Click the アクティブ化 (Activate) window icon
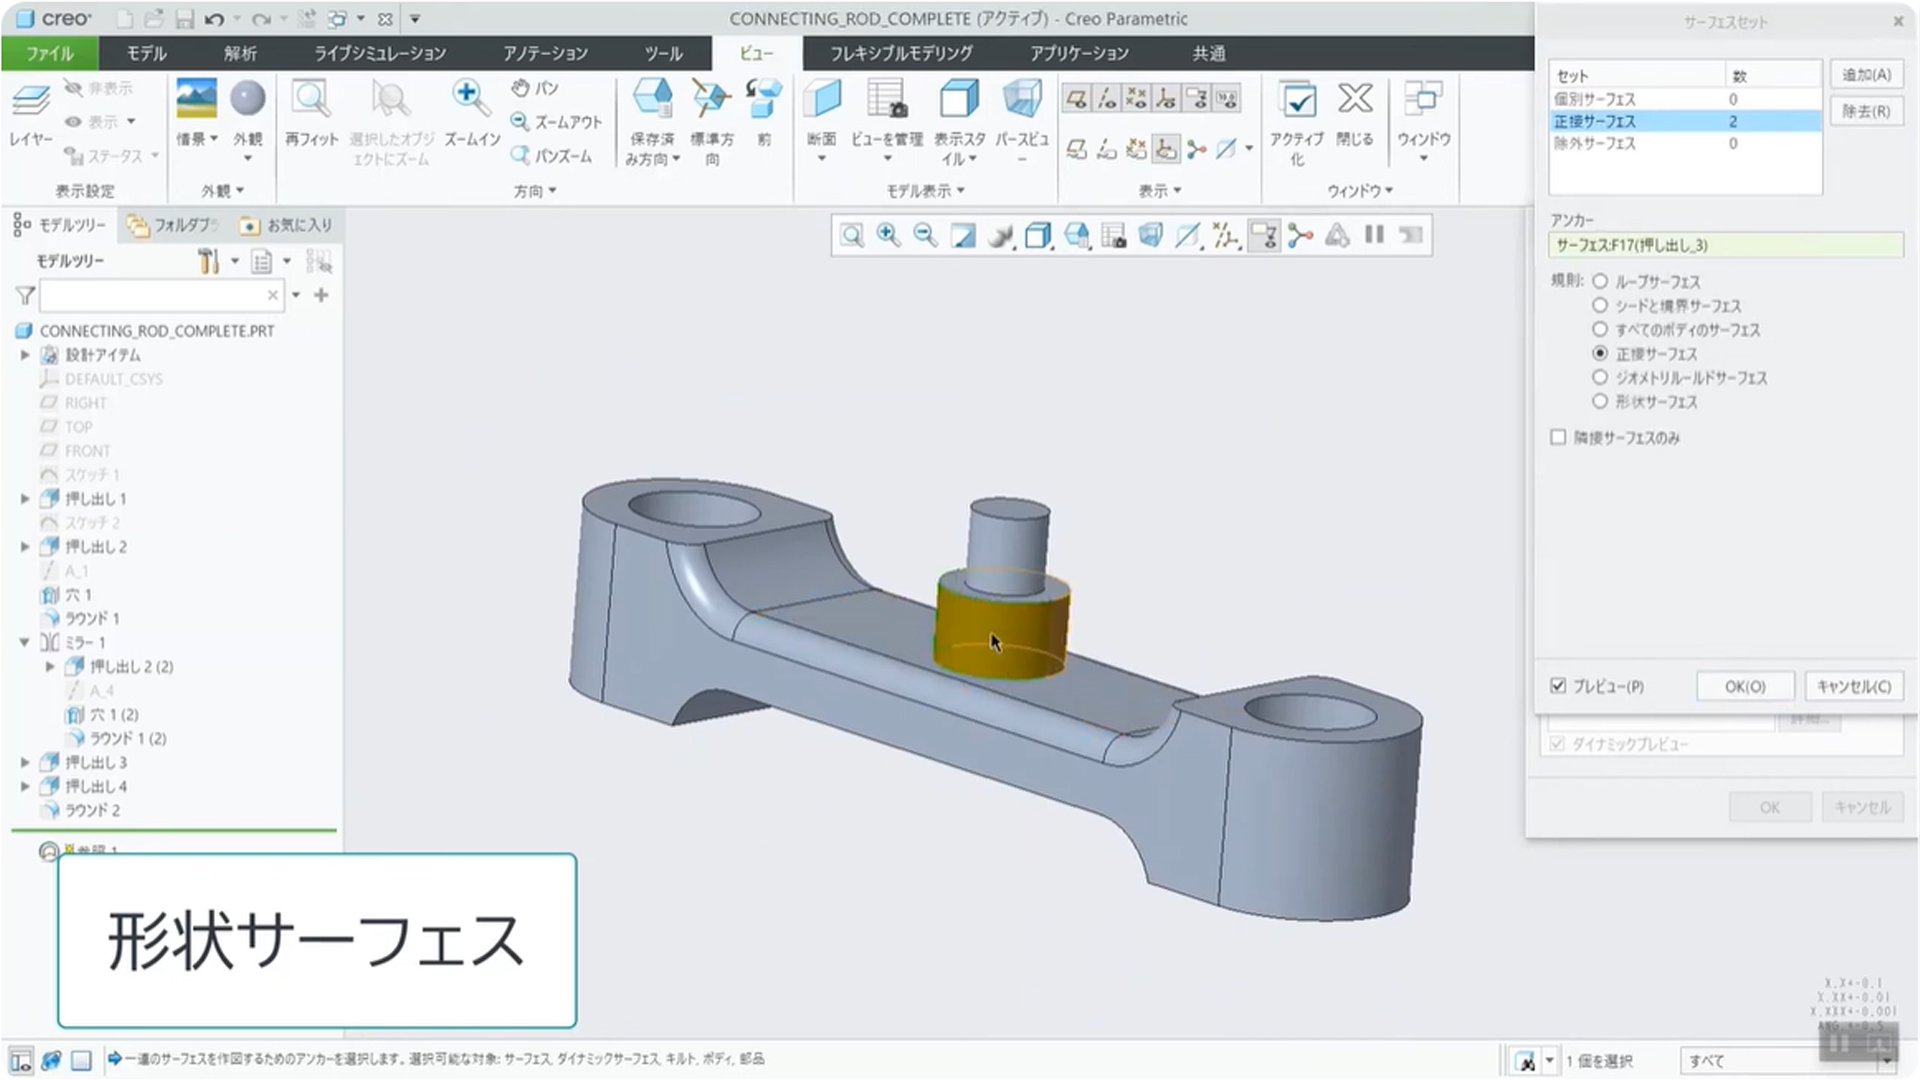The height and width of the screenshot is (1080, 1920). pyautogui.click(x=1297, y=100)
